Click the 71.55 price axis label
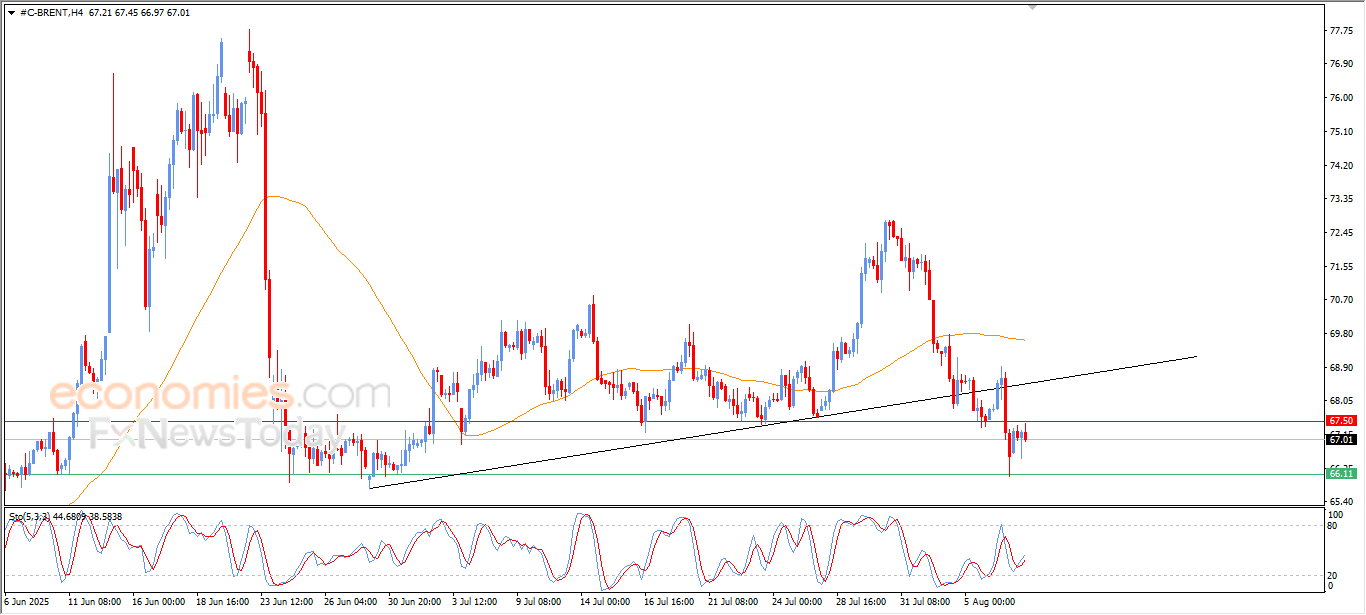The height and width of the screenshot is (615, 1366). (x=1342, y=266)
